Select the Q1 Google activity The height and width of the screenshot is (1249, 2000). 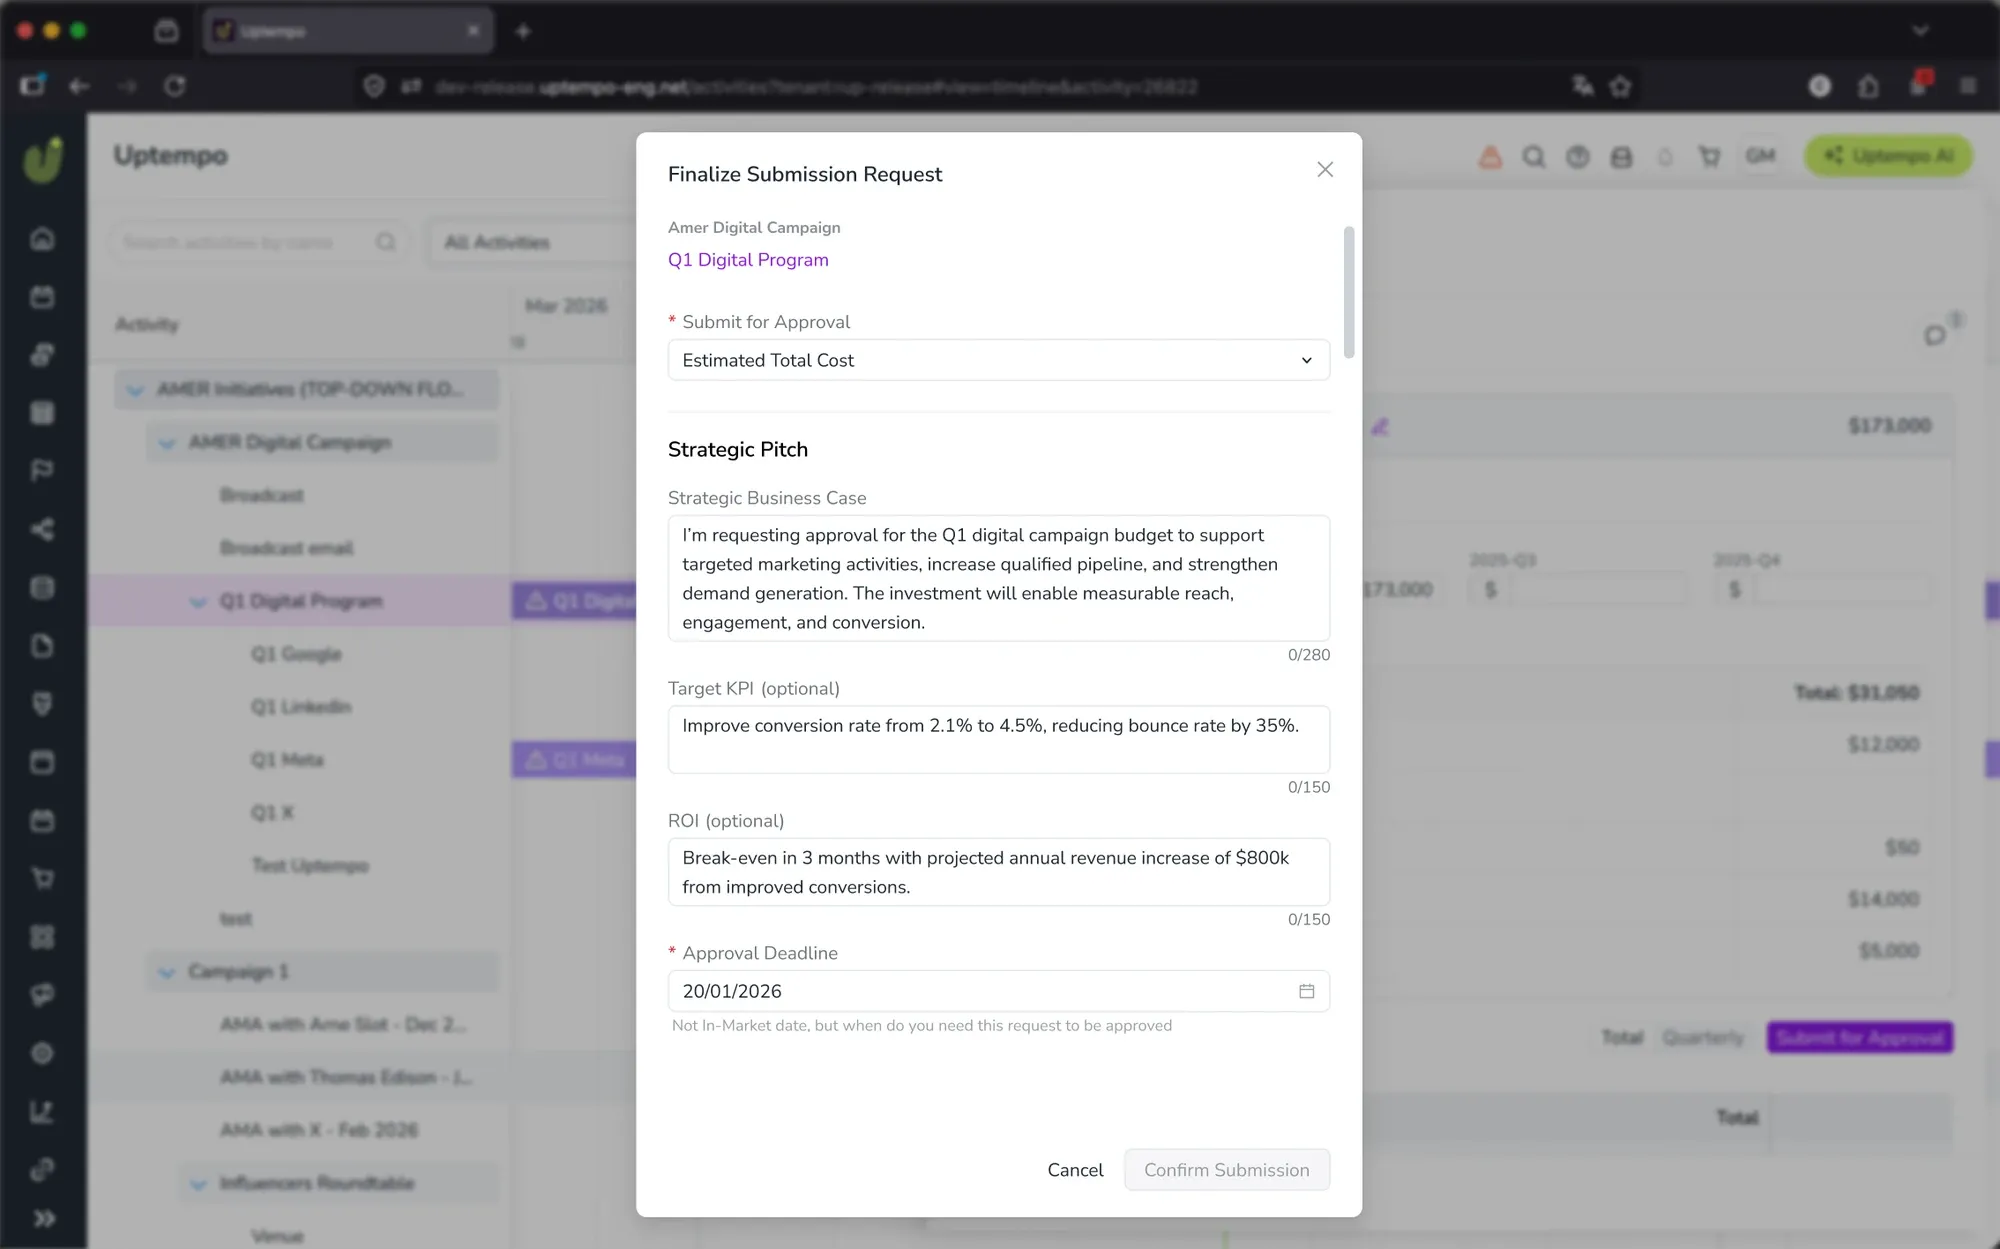(296, 654)
